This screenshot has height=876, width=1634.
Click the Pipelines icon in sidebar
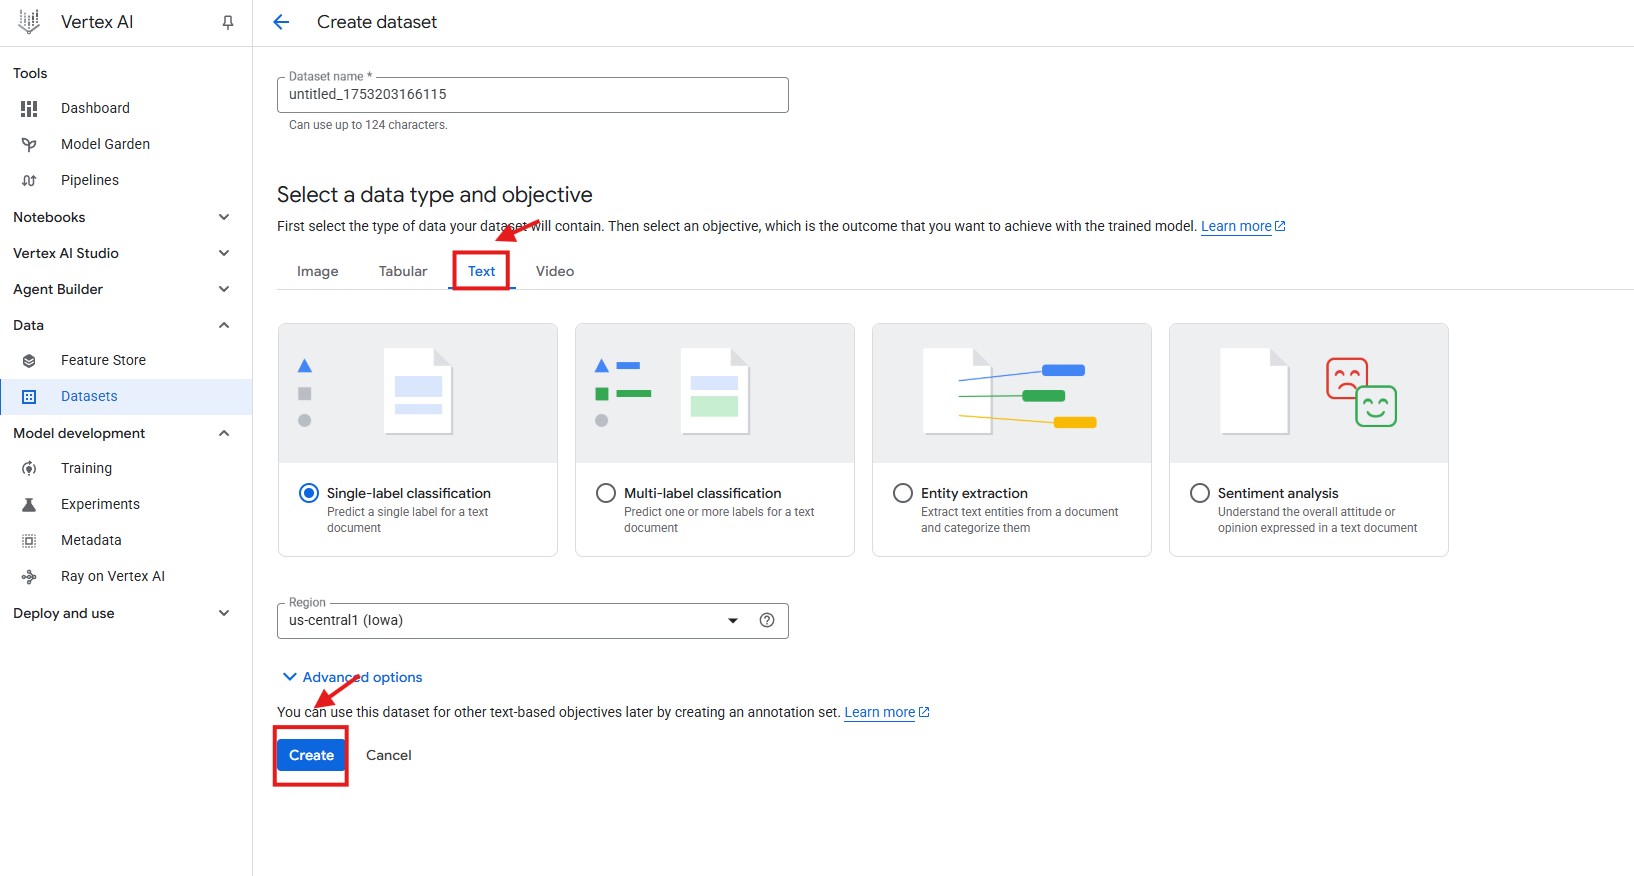pyautogui.click(x=29, y=180)
